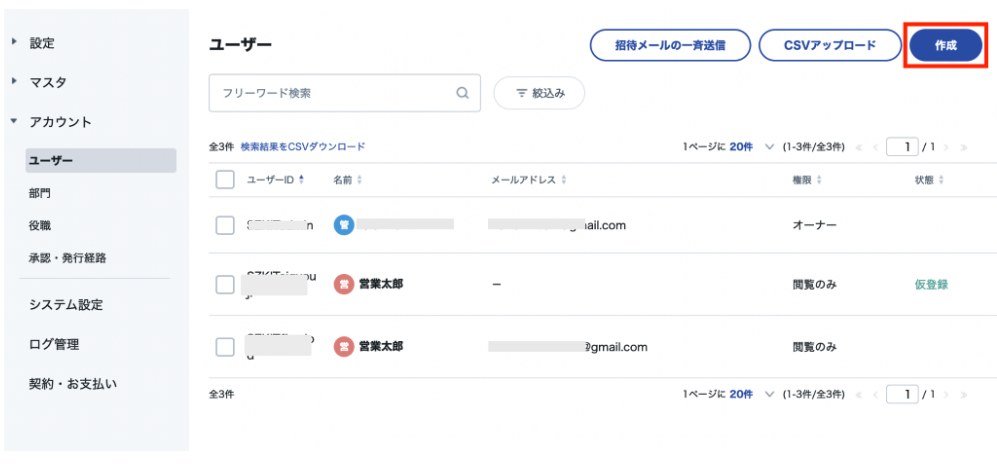This screenshot has width=997, height=469.
Task: Click the 招待メールの一斉送信 button
Action: [x=670, y=45]
